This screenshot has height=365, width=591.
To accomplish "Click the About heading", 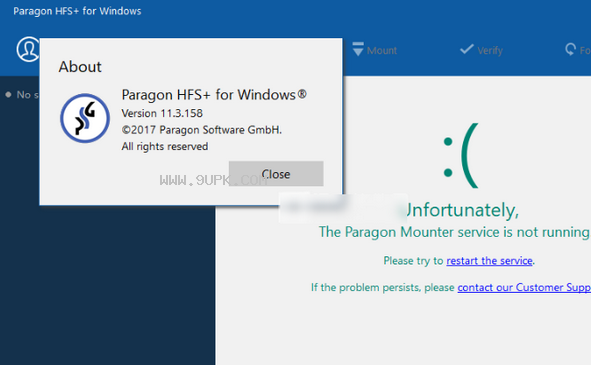I will pos(80,67).
